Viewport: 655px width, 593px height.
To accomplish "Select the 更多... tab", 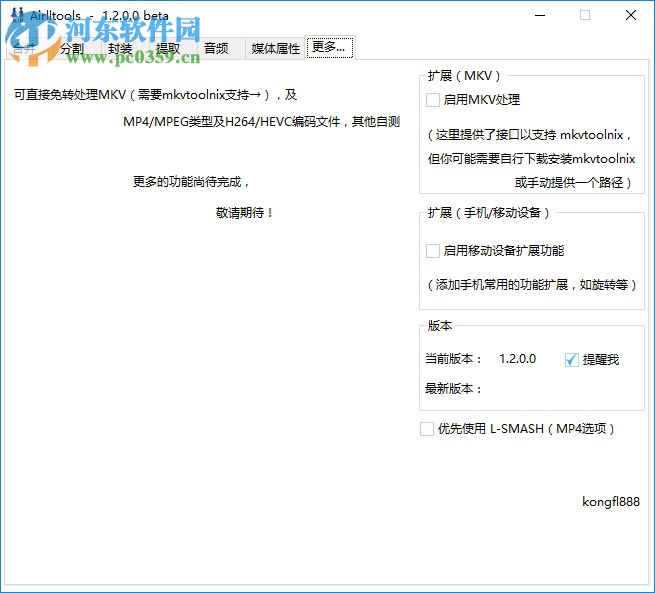I will (330, 47).
